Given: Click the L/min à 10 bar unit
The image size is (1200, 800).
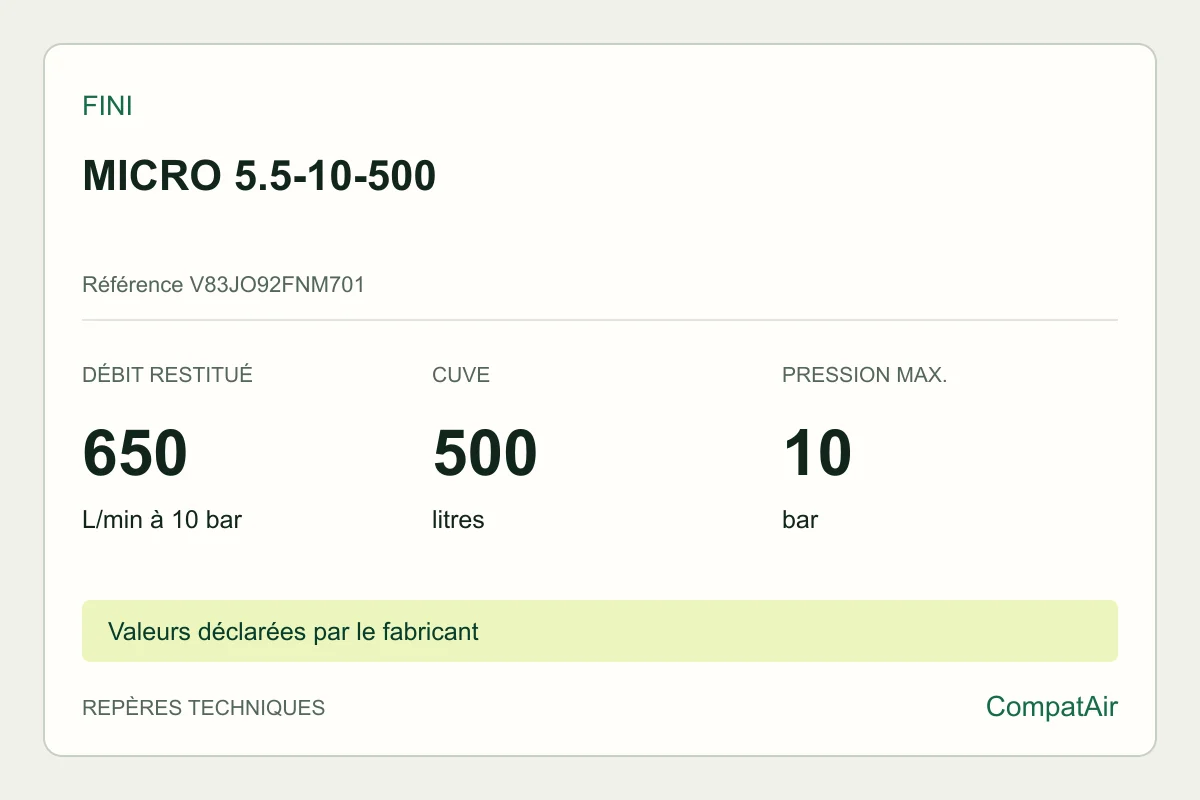Looking at the screenshot, I should (x=162, y=520).
